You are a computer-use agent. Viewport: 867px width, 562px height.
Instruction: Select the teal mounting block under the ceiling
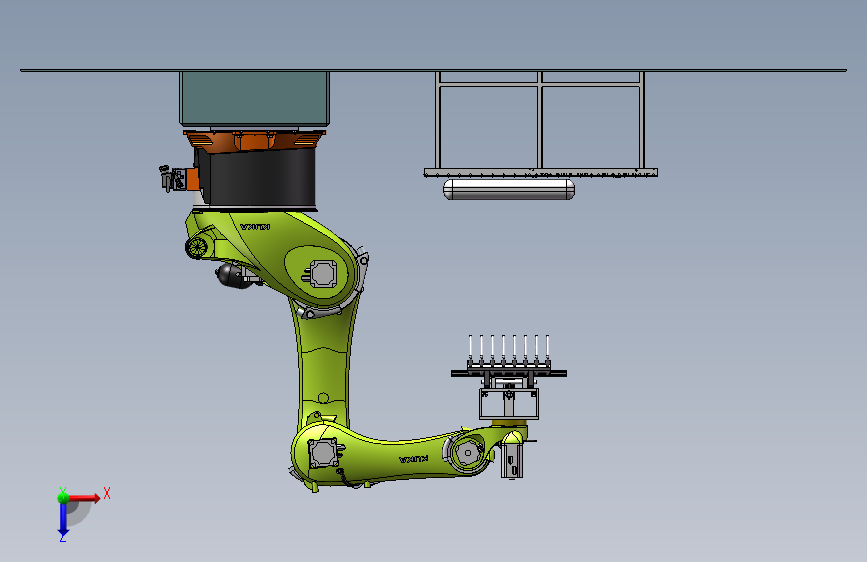tap(254, 98)
